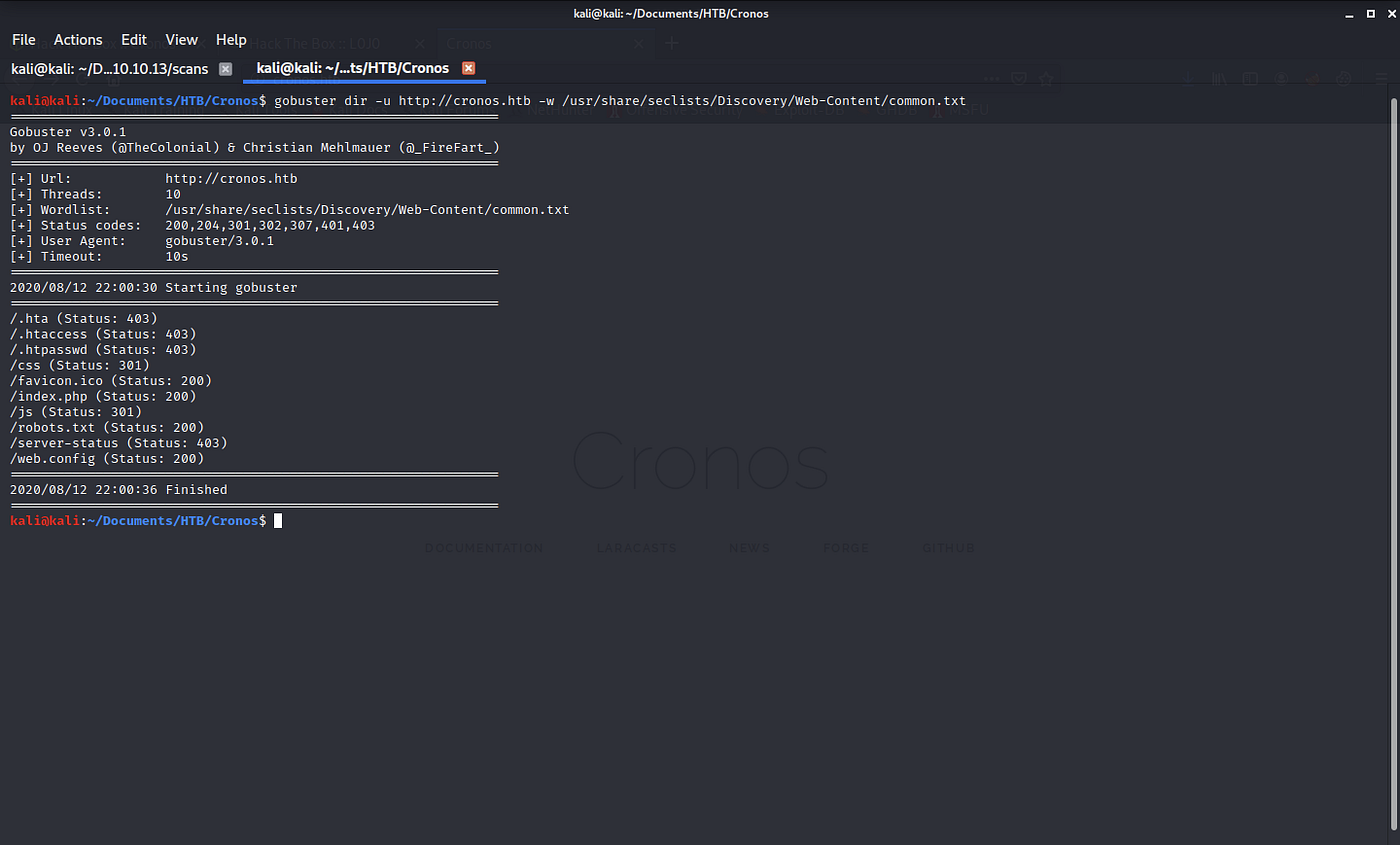Open the File menu

tap(24, 40)
